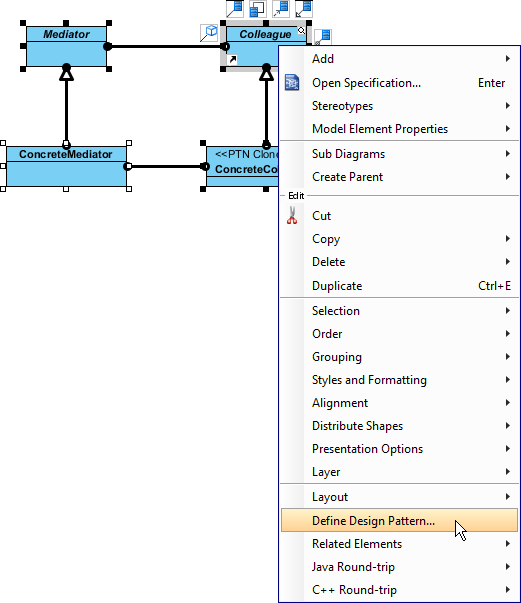Open the Create Parent submenu
The width and height of the screenshot is (521, 603).
point(399,177)
